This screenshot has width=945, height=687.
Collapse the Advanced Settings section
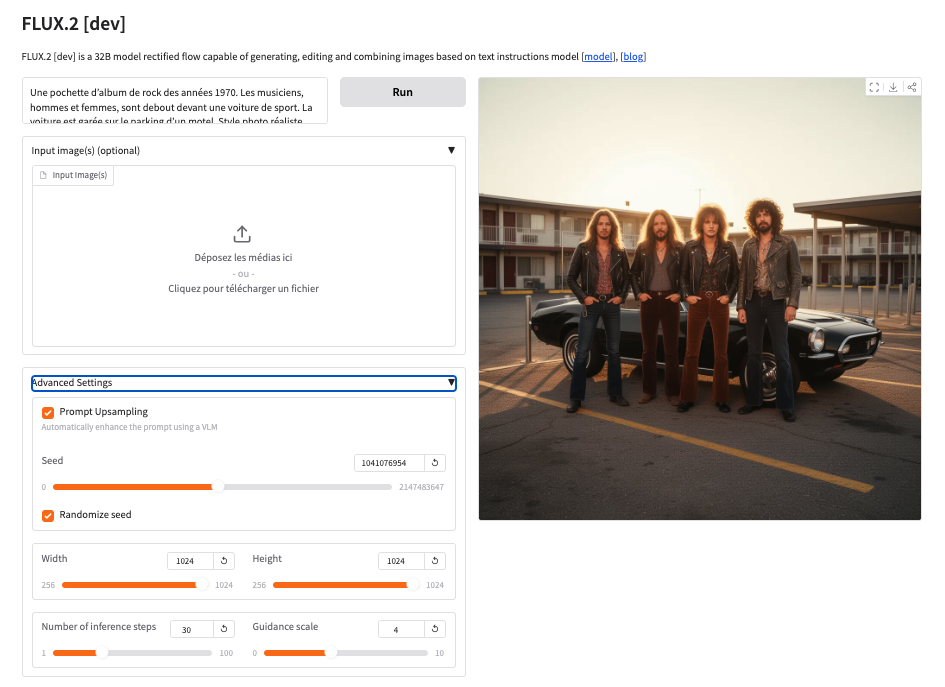[x=451, y=383]
